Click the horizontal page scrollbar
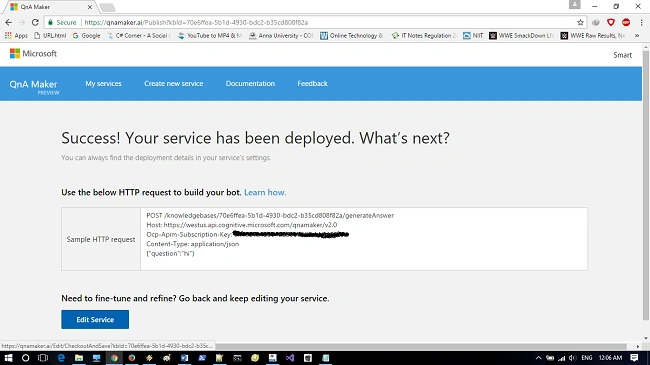Viewport: 650px width, 365px height. [x=421, y=346]
